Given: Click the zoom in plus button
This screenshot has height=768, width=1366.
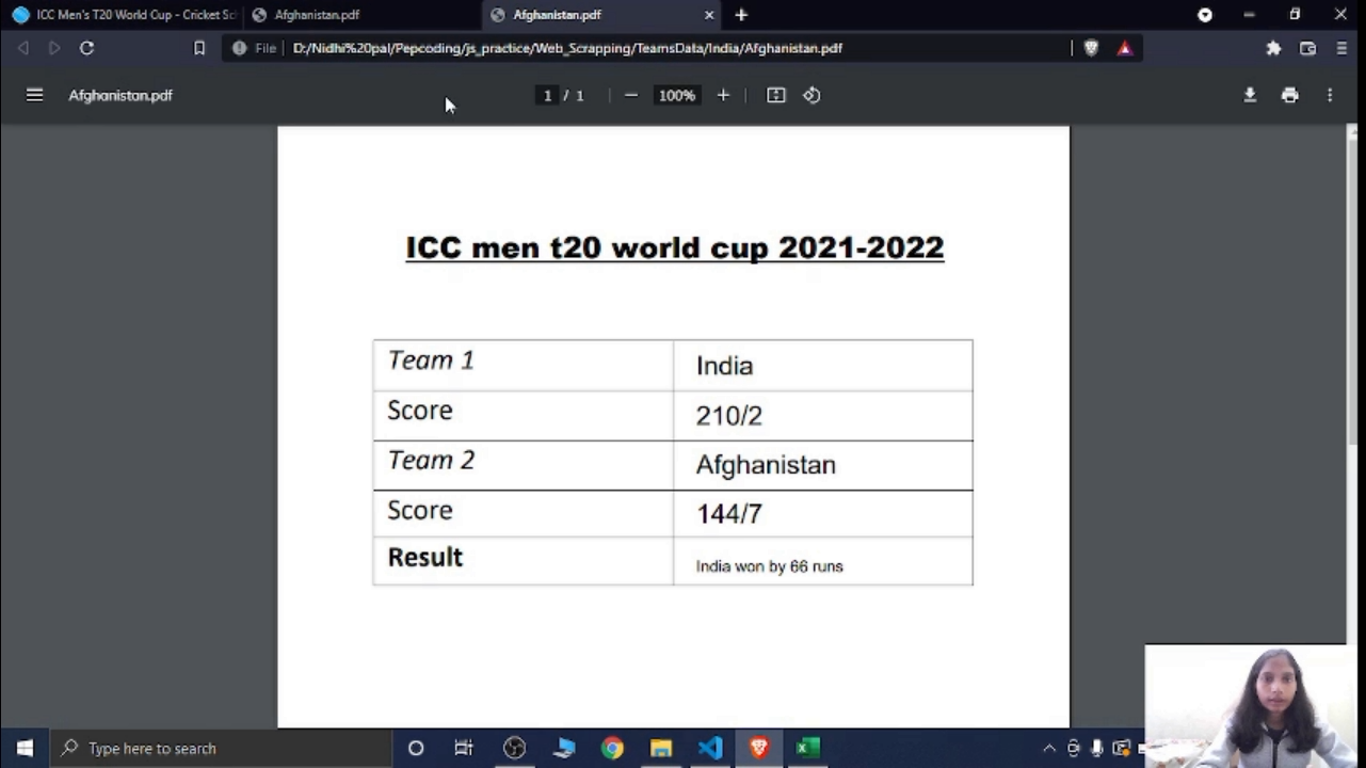Looking at the screenshot, I should coord(723,95).
